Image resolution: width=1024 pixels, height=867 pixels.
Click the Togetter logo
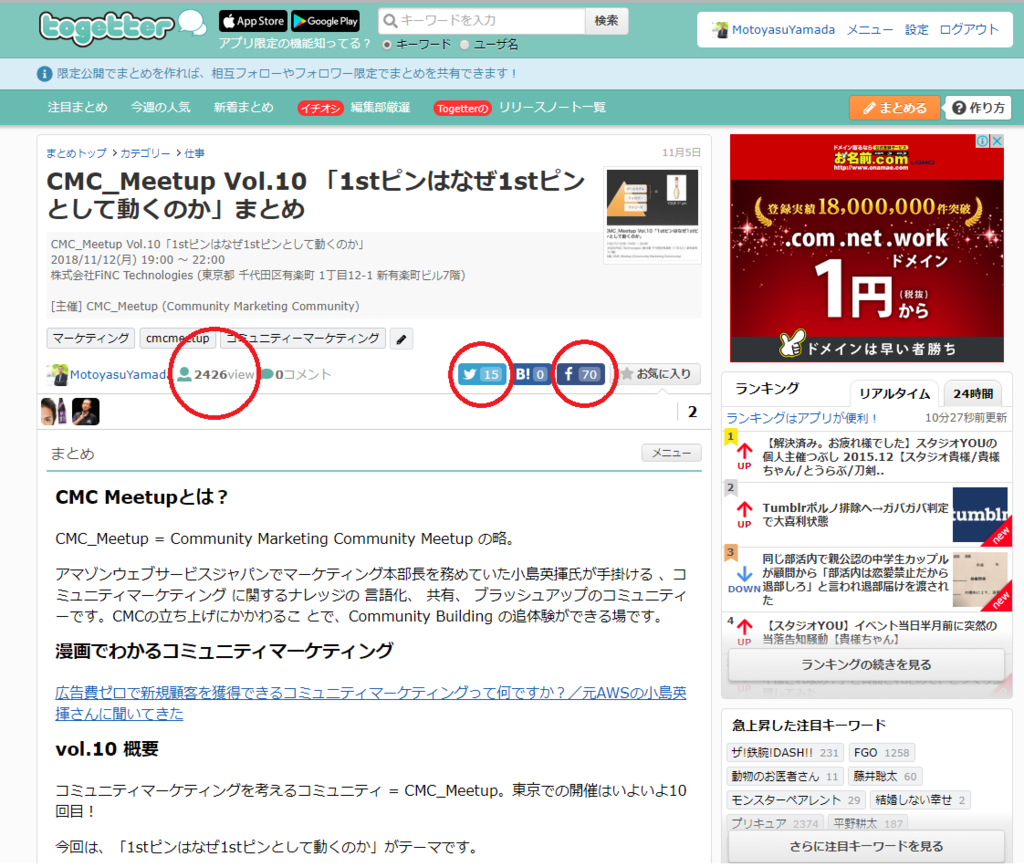tap(122, 27)
